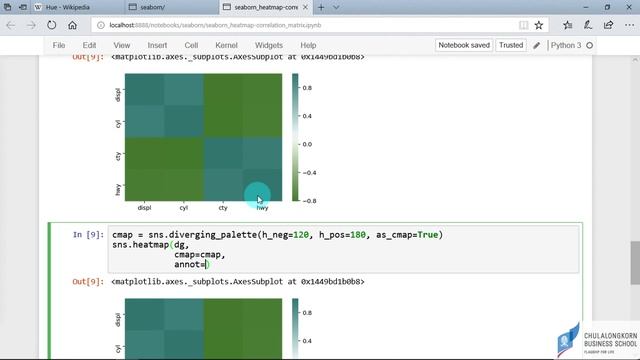Viewport: 640px width, 360px height.
Task: Click the Notebook saved notification
Action: coord(464,45)
